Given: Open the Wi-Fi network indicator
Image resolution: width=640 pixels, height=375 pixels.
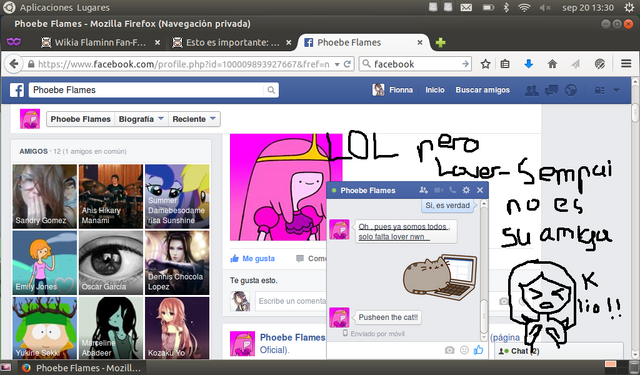Looking at the screenshot, I should click(x=524, y=7).
